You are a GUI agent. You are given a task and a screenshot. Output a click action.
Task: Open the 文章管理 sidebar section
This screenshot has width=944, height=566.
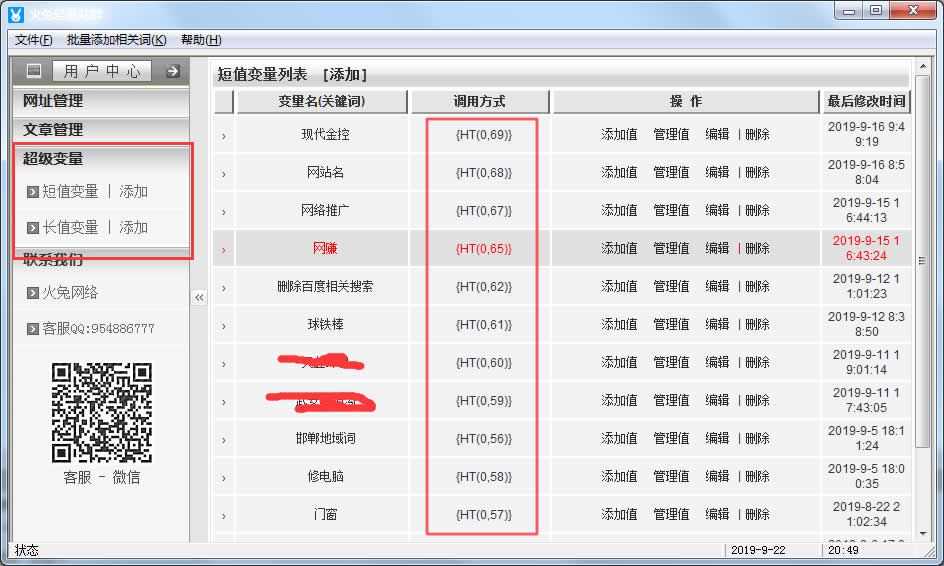(53, 130)
